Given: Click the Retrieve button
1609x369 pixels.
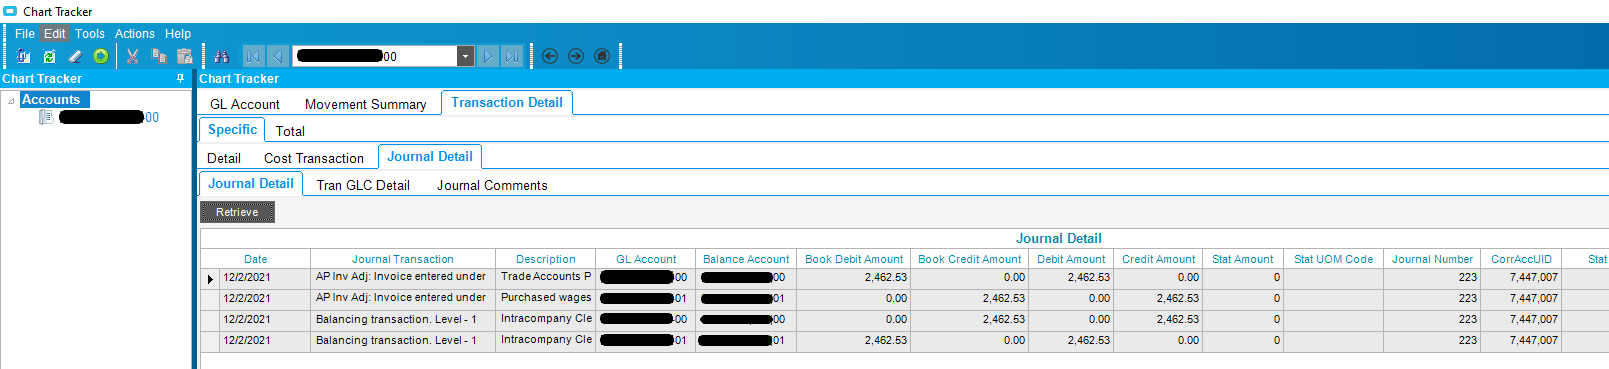Looking at the screenshot, I should [237, 212].
